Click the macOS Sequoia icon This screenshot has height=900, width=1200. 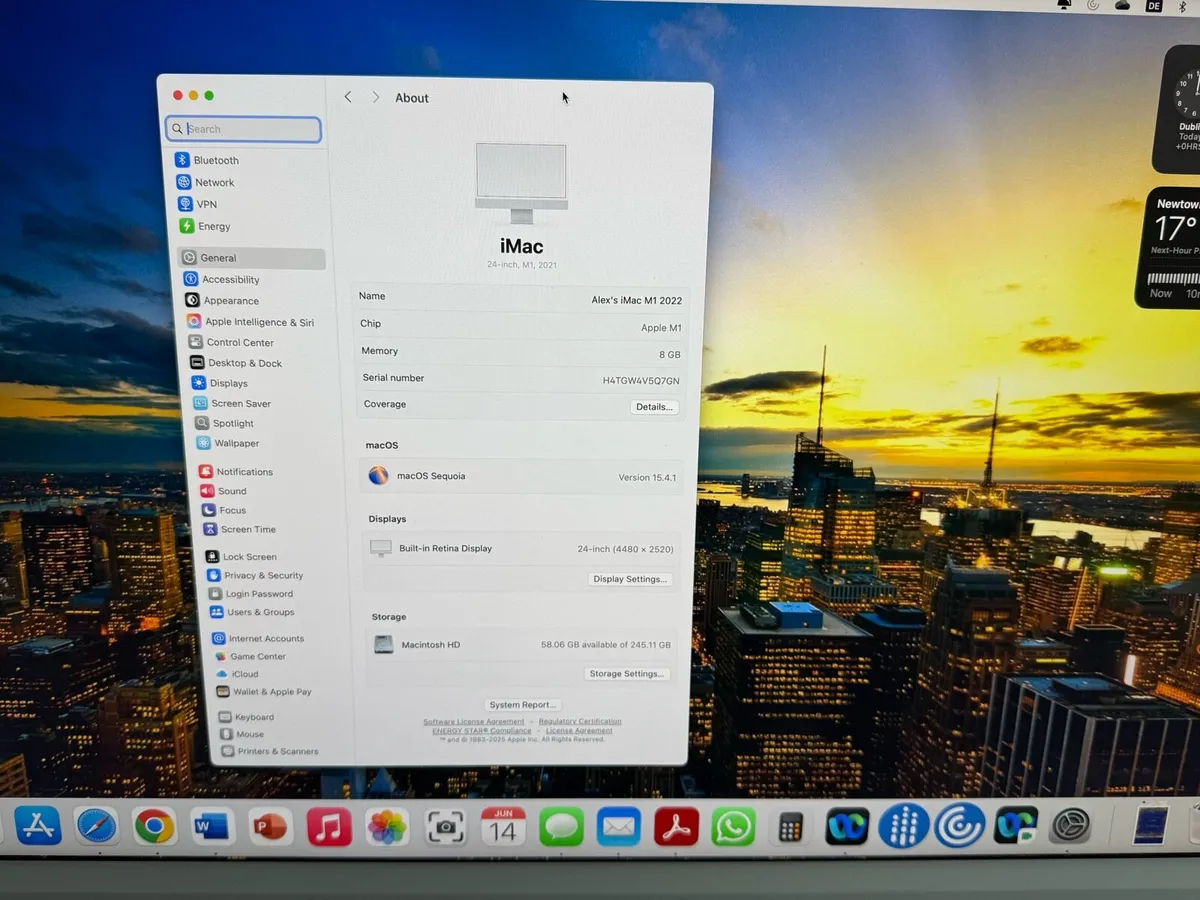click(379, 476)
